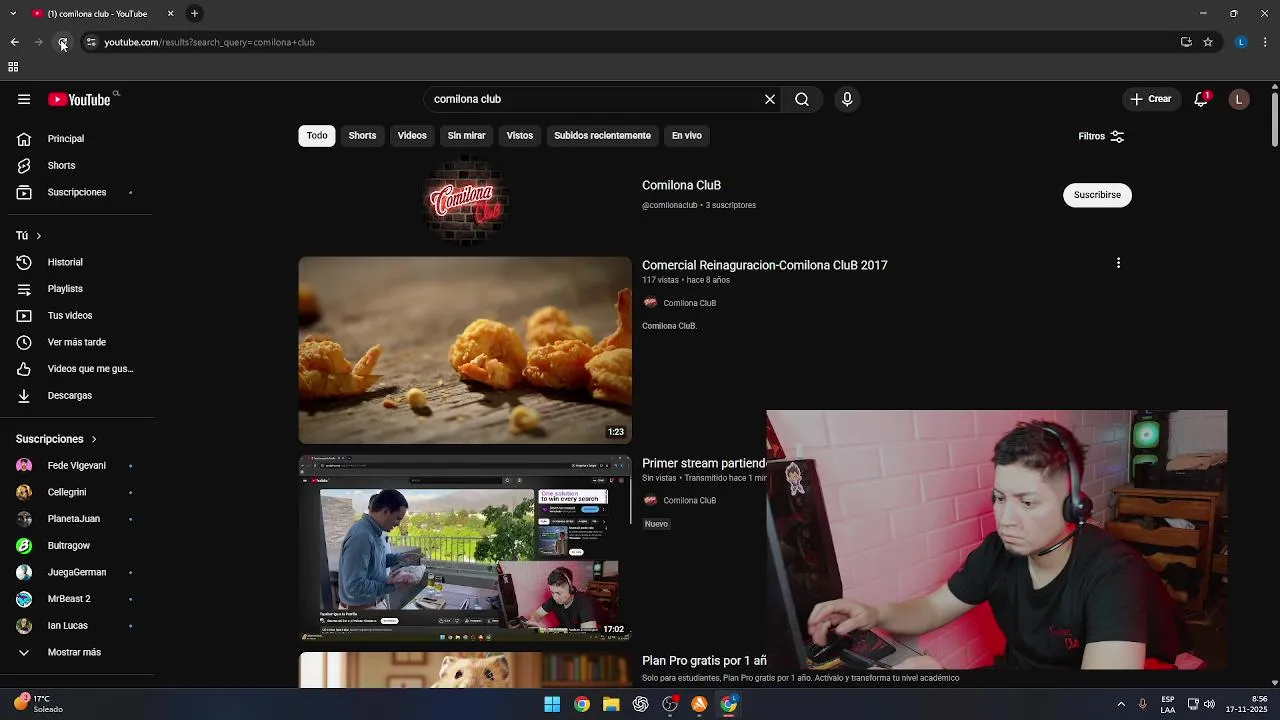The image size is (1280, 720).
Task: Expand the Tú section
Action: pyautogui.click(x=28, y=235)
